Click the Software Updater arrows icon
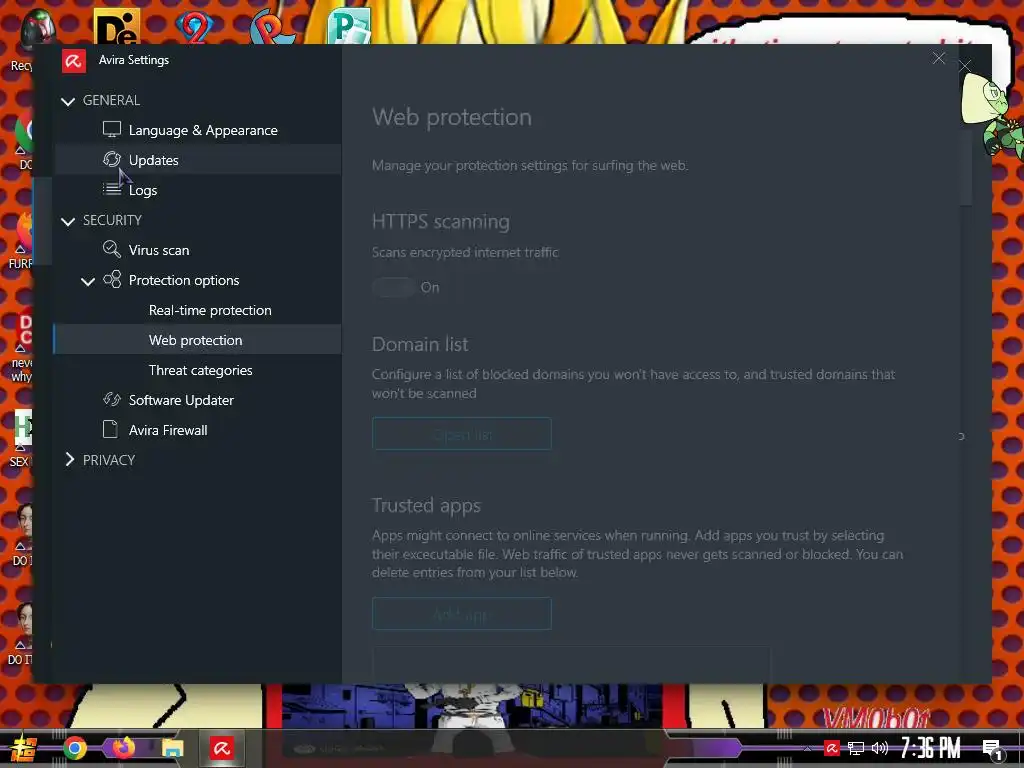 (x=112, y=399)
